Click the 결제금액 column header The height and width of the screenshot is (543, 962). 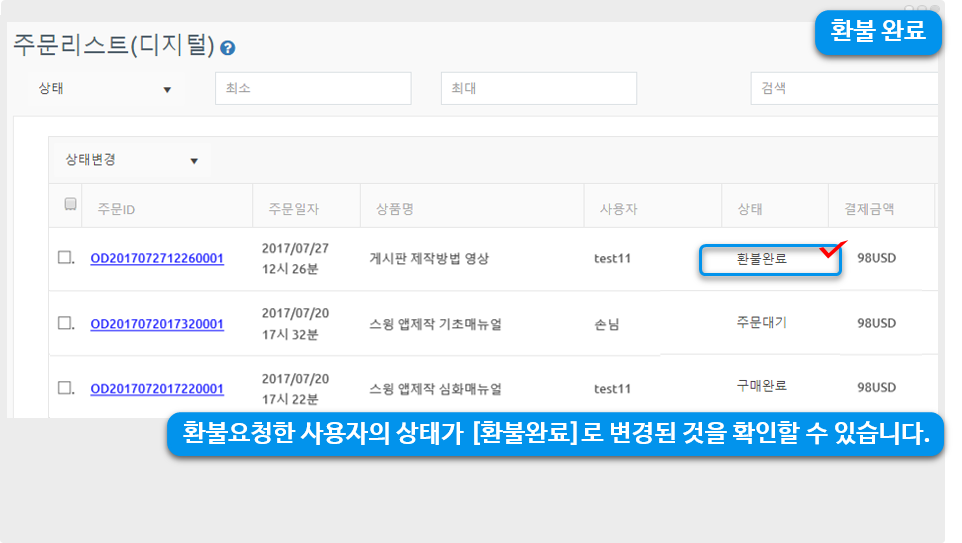tap(862, 209)
